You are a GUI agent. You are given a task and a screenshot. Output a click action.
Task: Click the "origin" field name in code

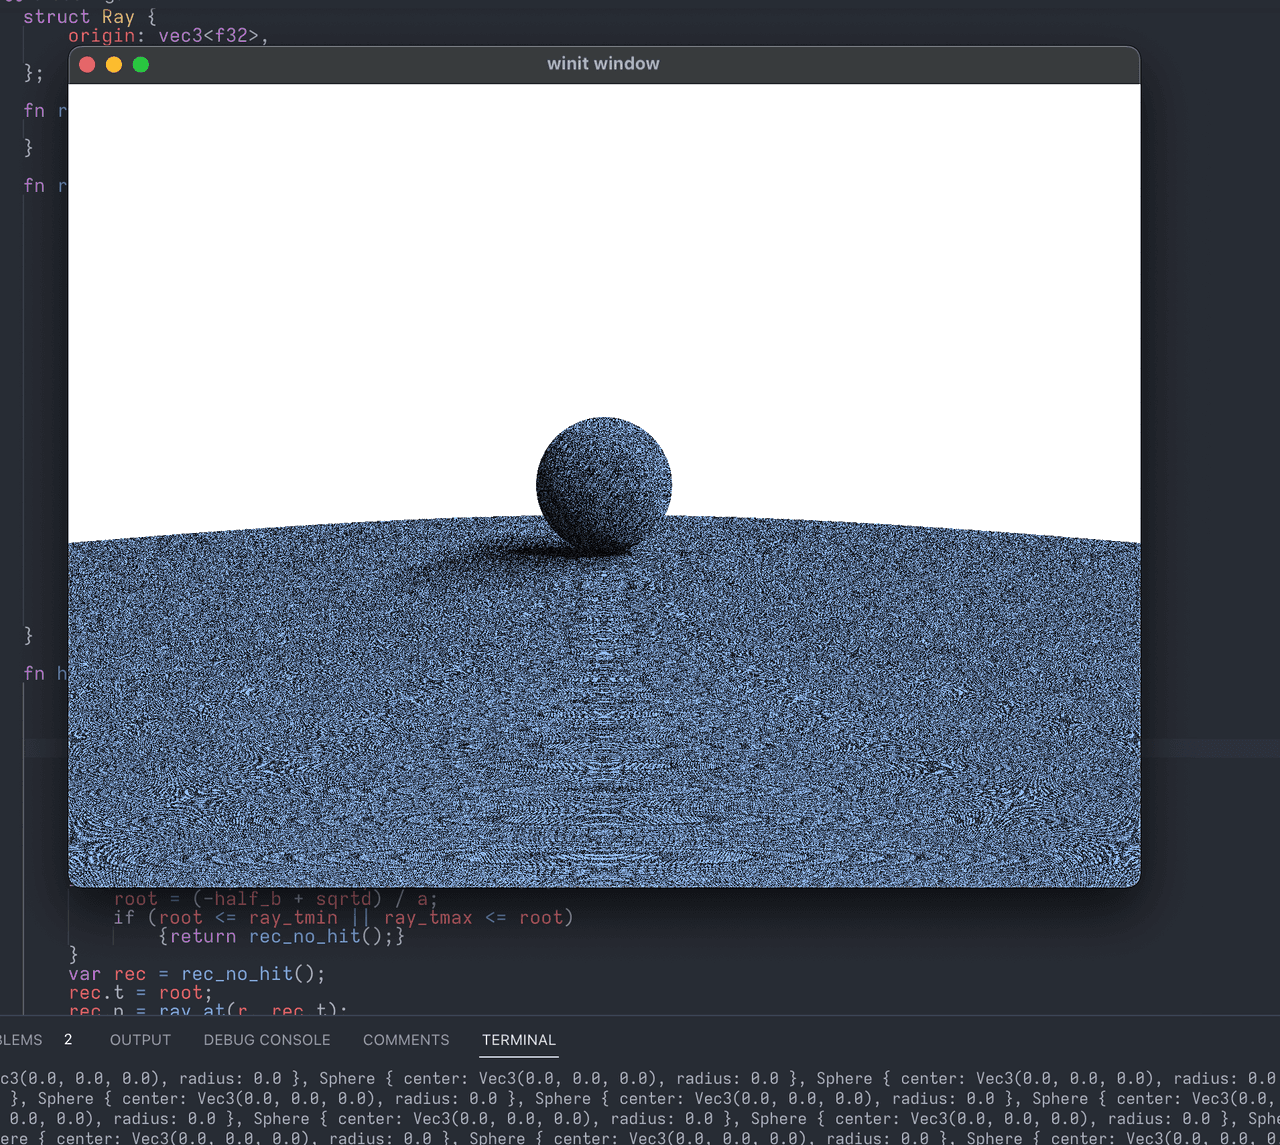point(101,36)
